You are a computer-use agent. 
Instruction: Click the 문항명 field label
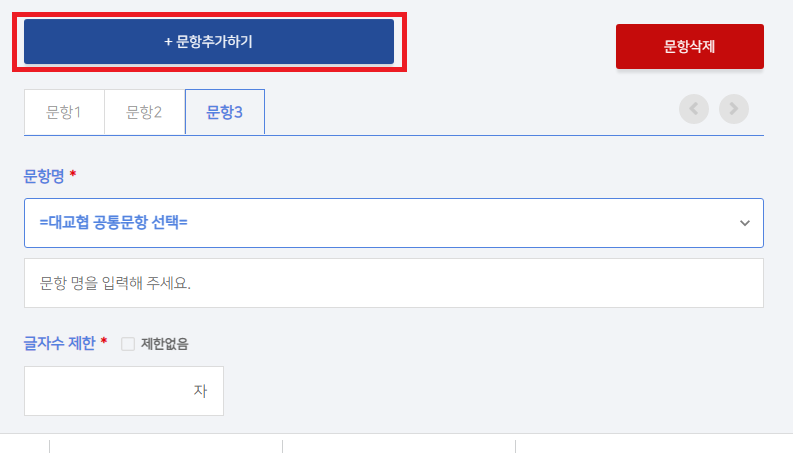coord(44,176)
